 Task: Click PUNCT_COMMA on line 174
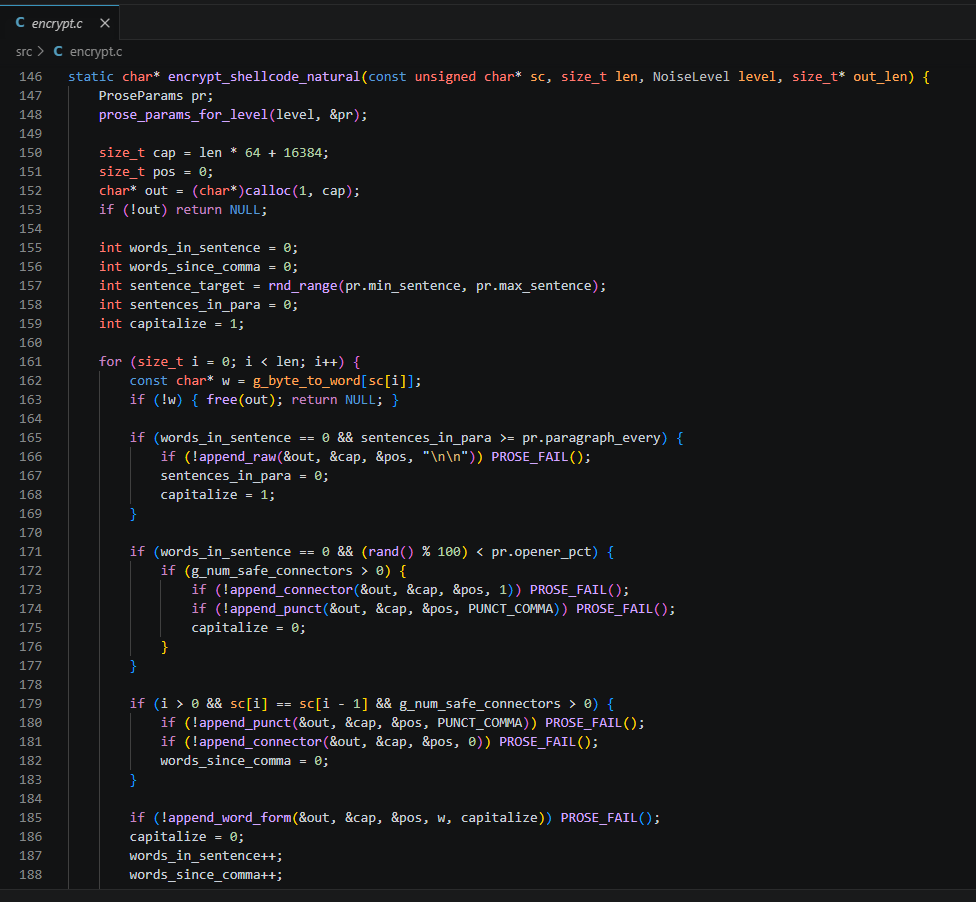[x=510, y=609]
